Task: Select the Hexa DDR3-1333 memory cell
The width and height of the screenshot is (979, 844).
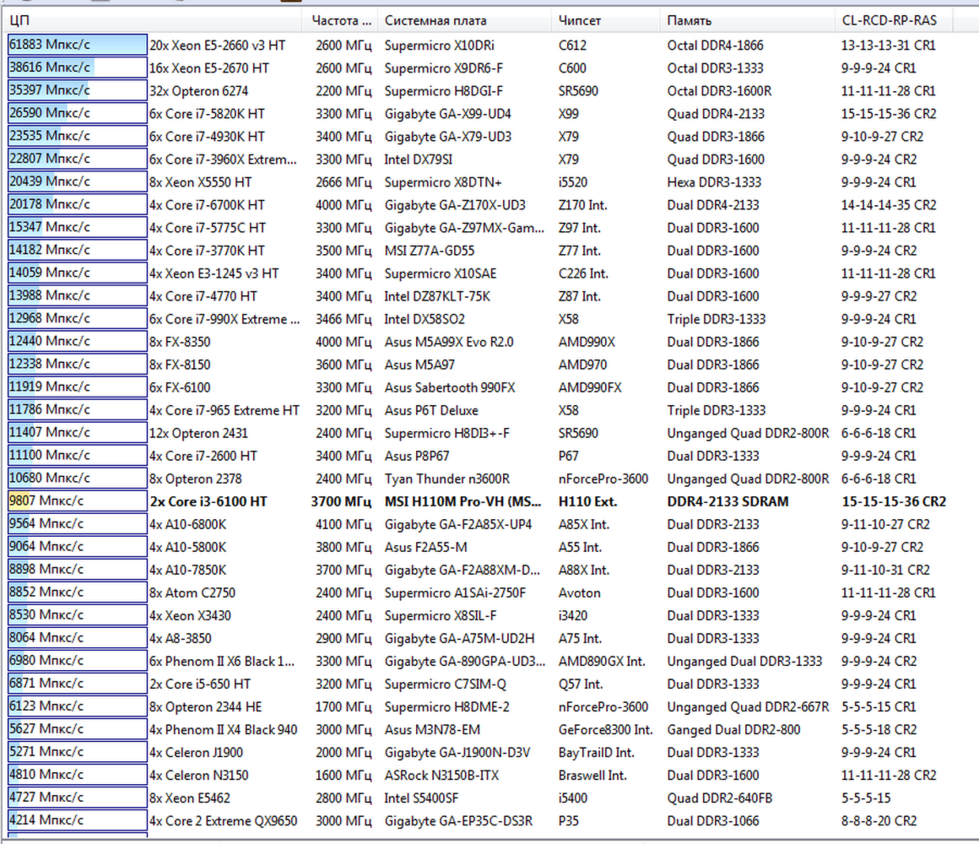Action: (x=714, y=182)
